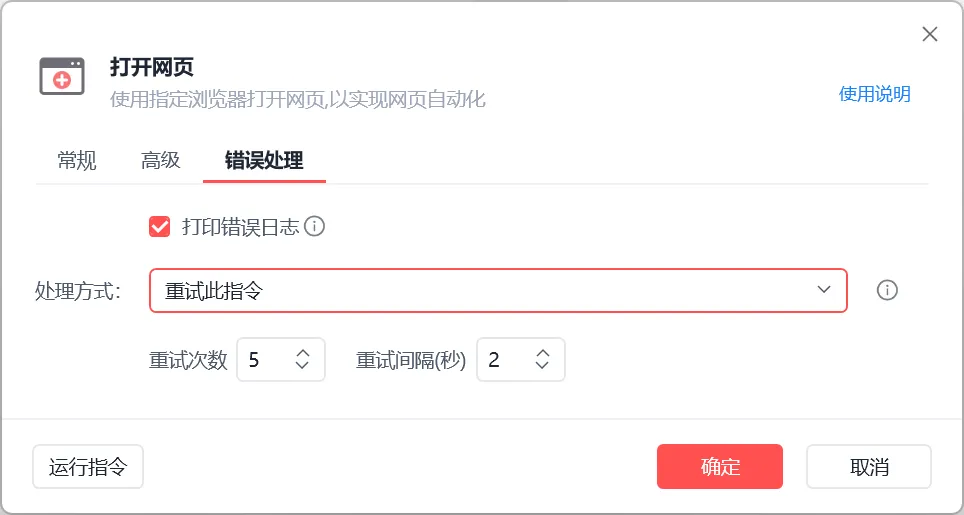Click the 运行指令 button
964x515 pixels.
click(x=88, y=467)
